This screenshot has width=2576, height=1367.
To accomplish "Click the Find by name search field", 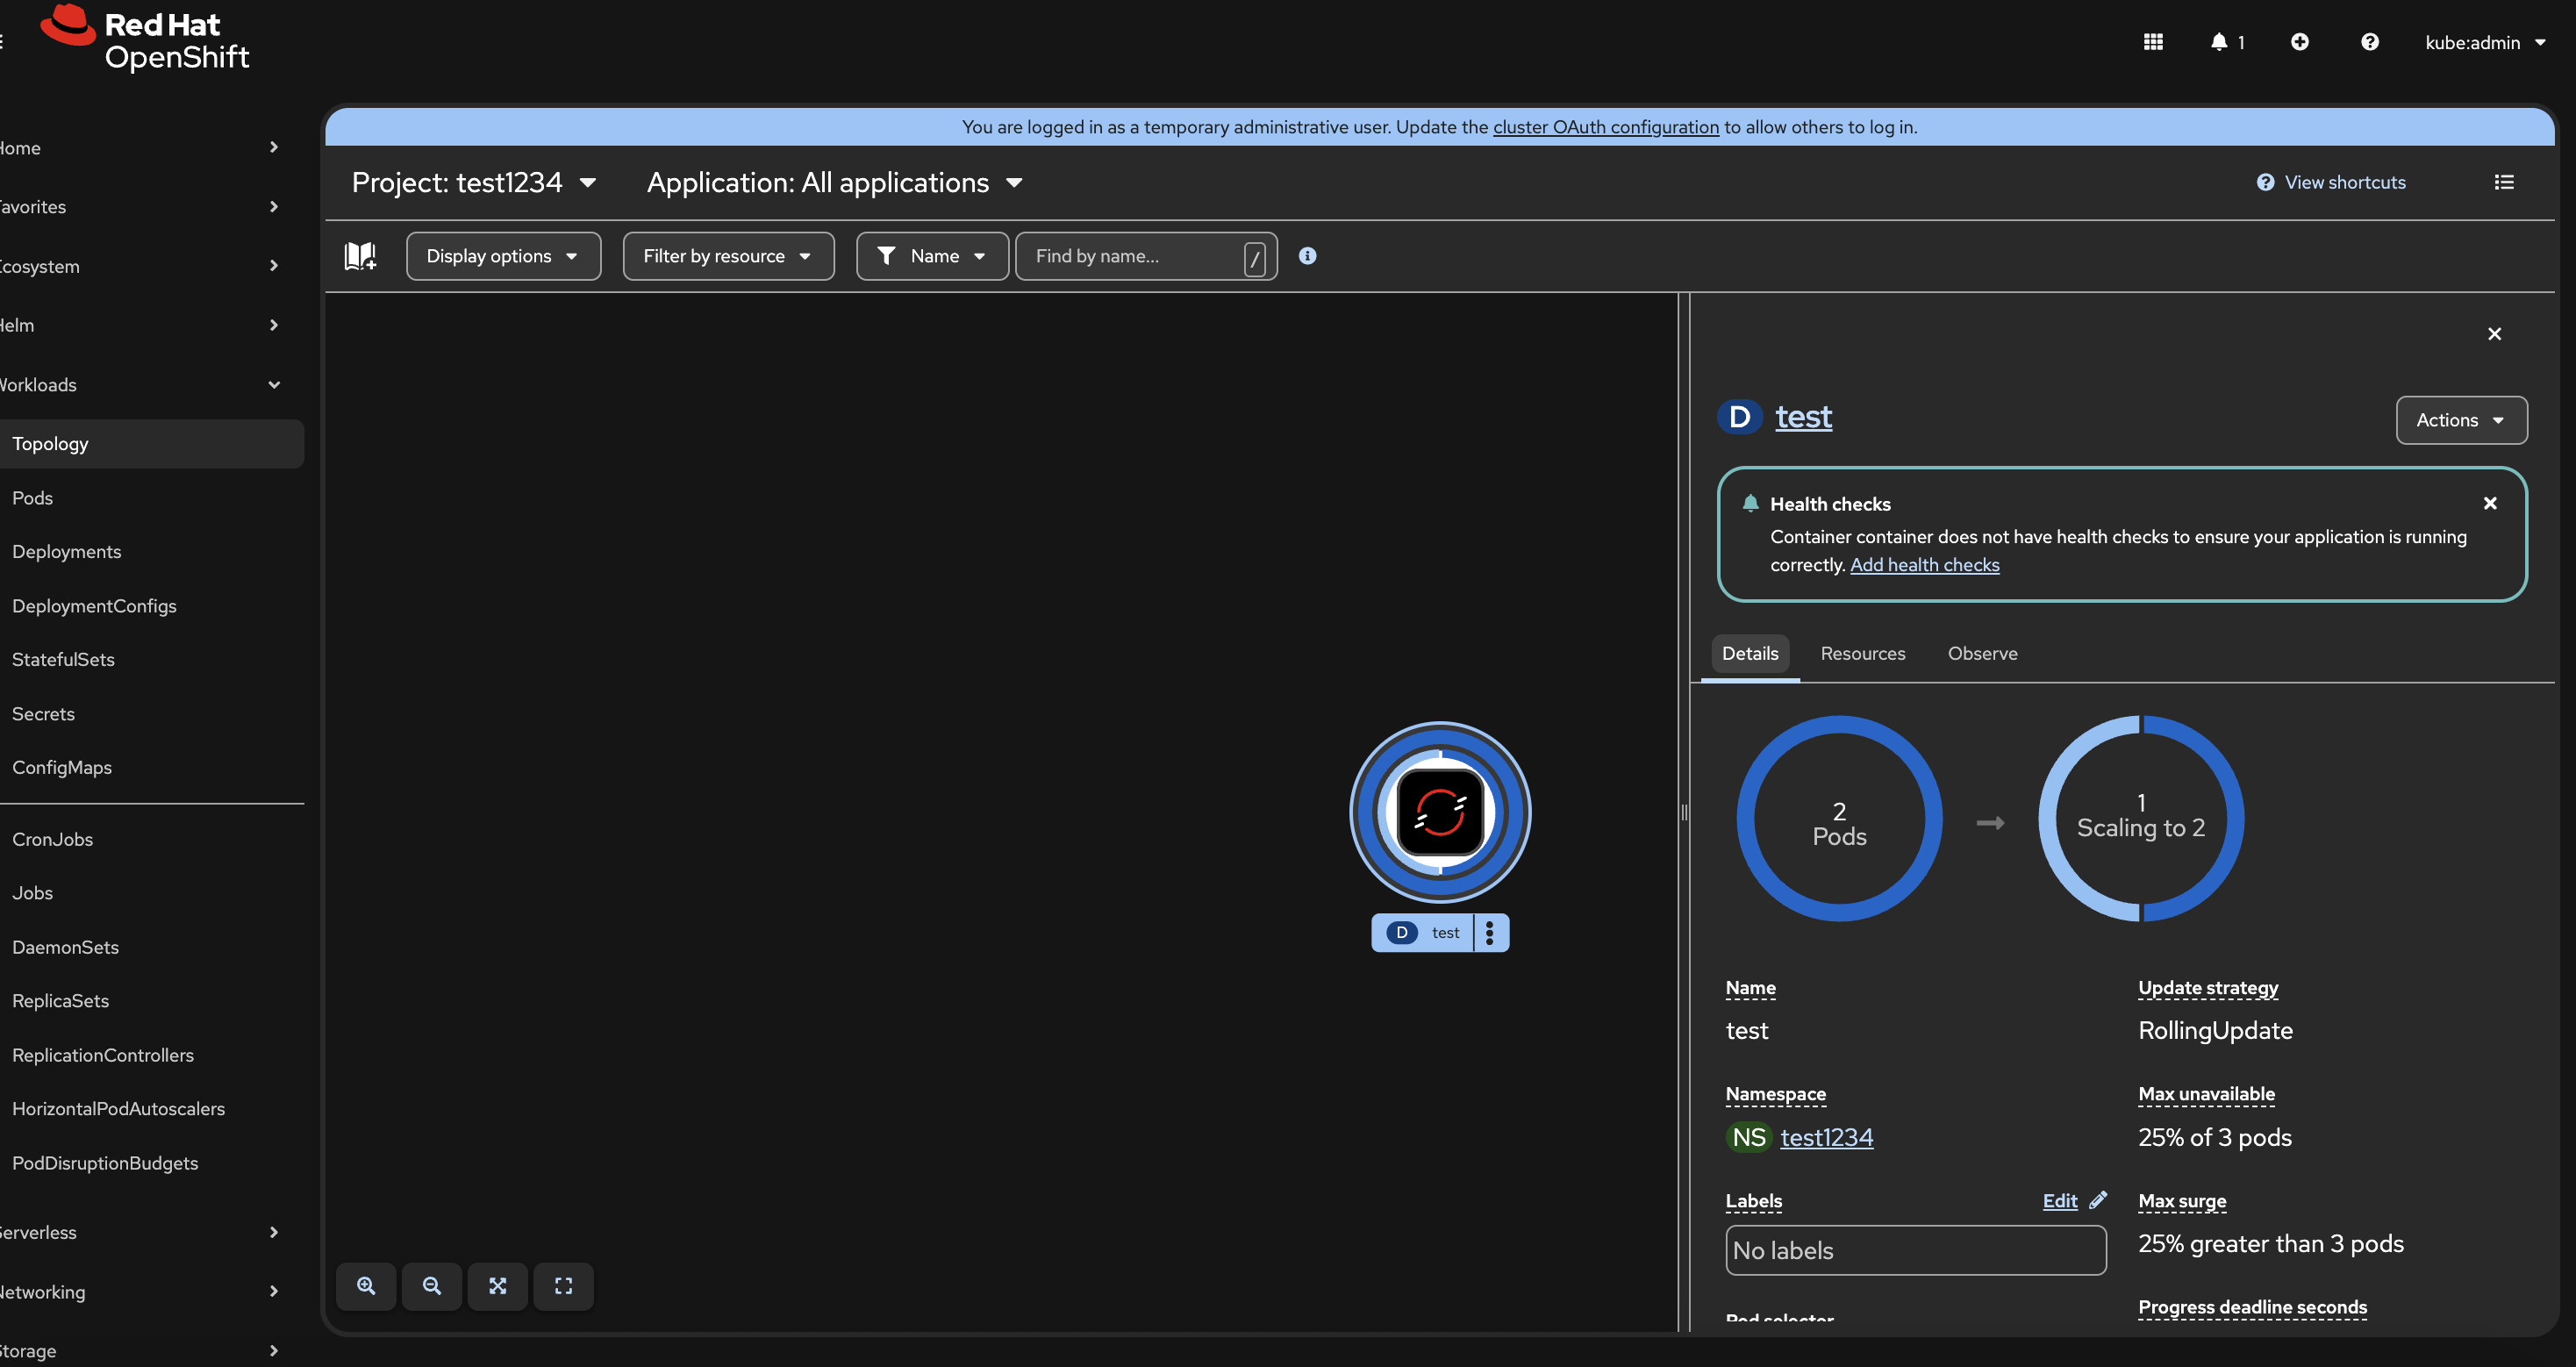I will coord(1135,256).
